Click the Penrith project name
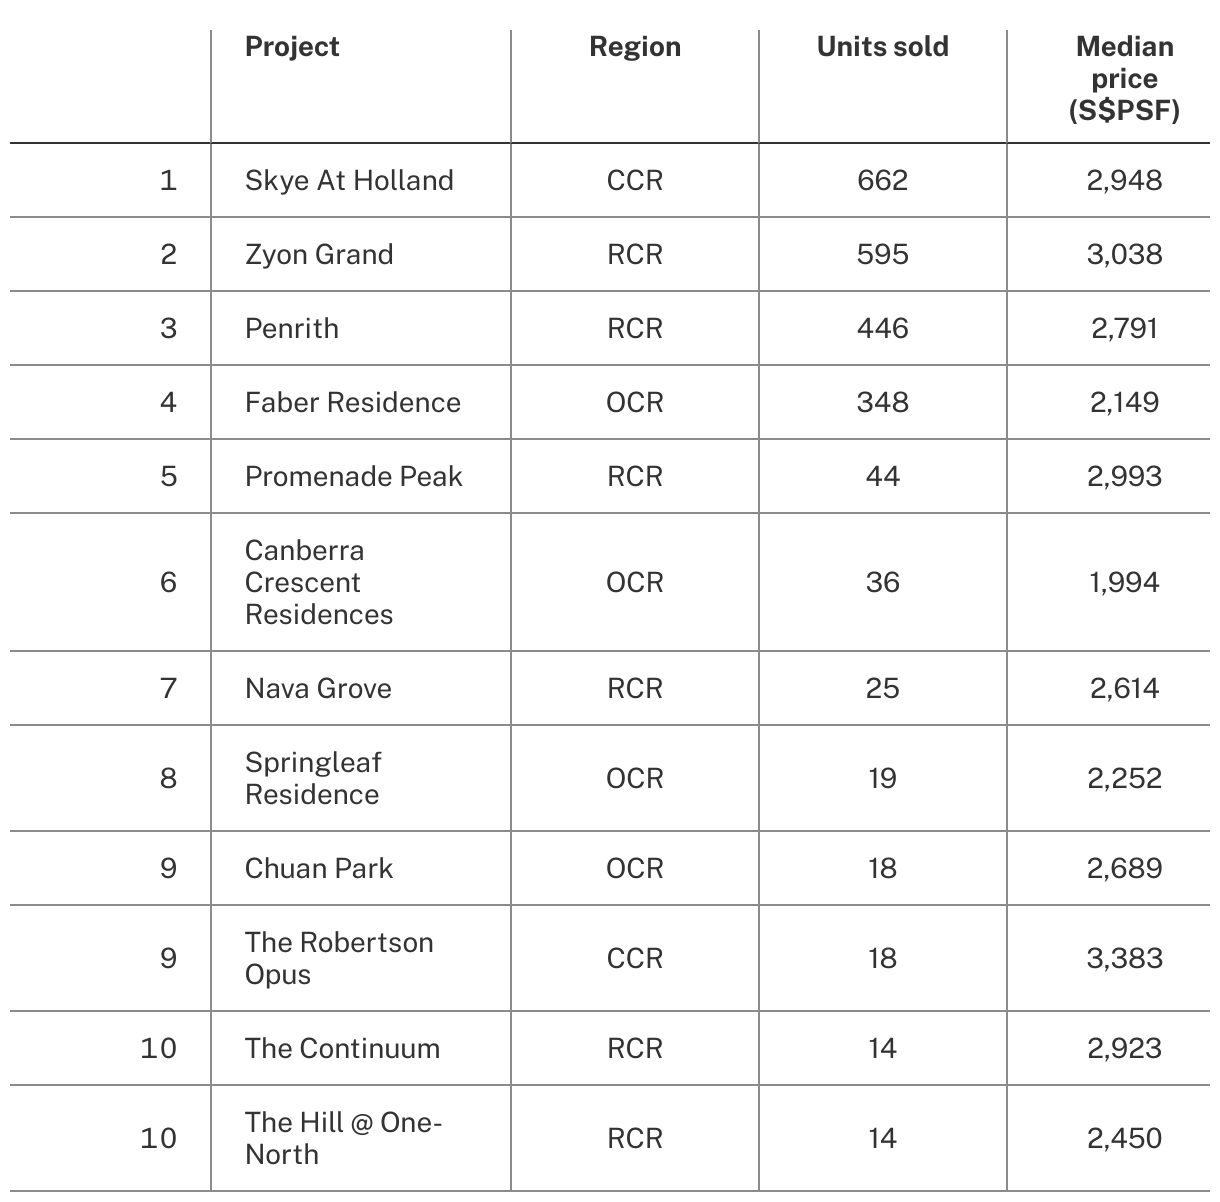 click(292, 329)
